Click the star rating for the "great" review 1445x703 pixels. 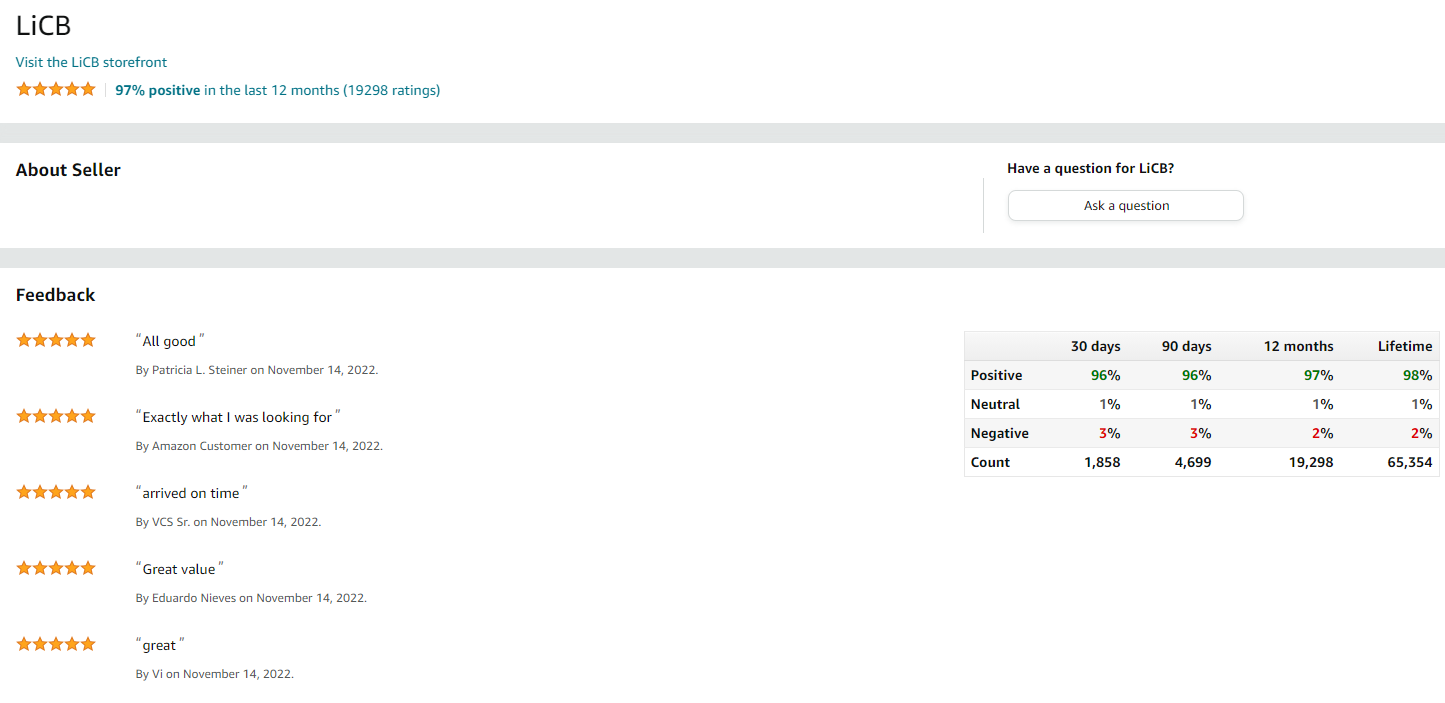pyautogui.click(x=56, y=644)
